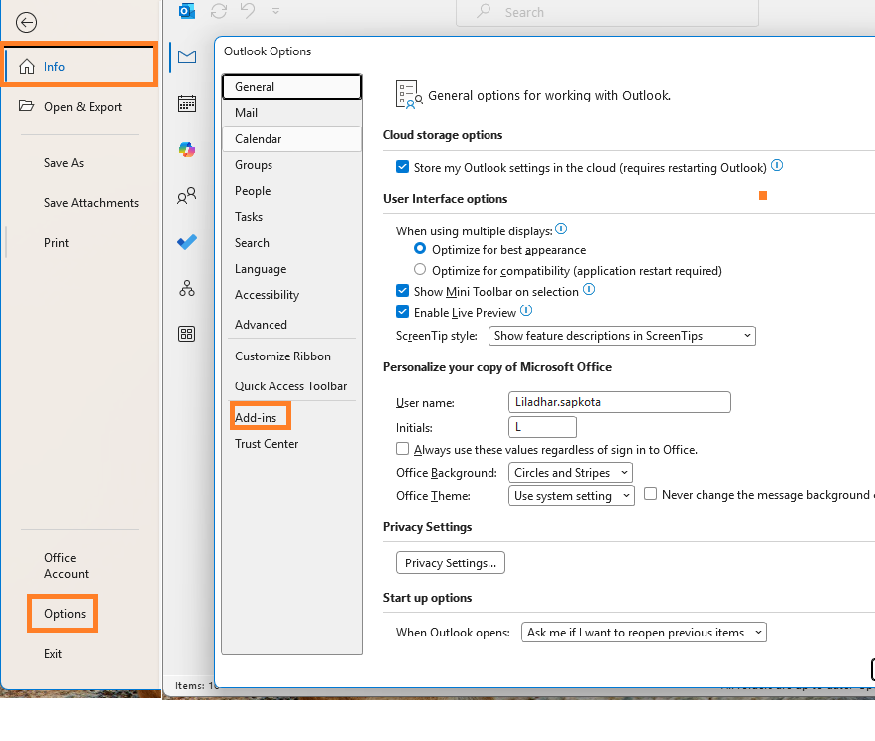
Task: Open the Org Explorer icon in navigation bar
Action: (x=187, y=288)
